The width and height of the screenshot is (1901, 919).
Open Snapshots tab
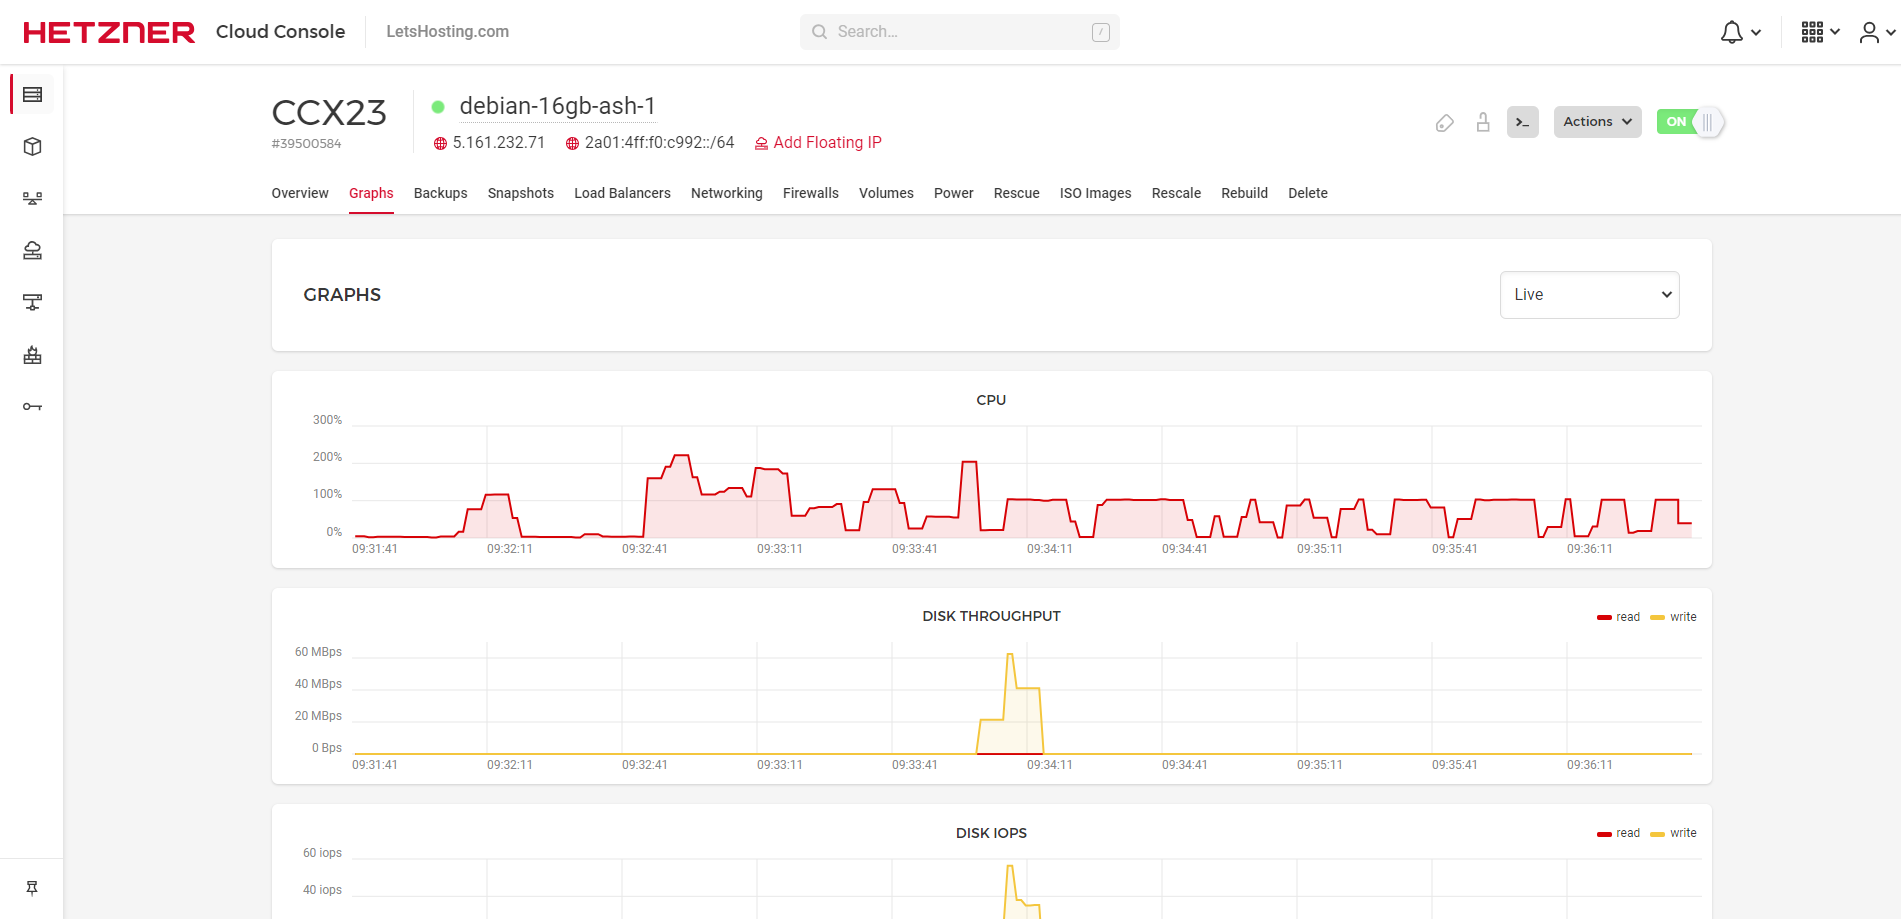[520, 193]
